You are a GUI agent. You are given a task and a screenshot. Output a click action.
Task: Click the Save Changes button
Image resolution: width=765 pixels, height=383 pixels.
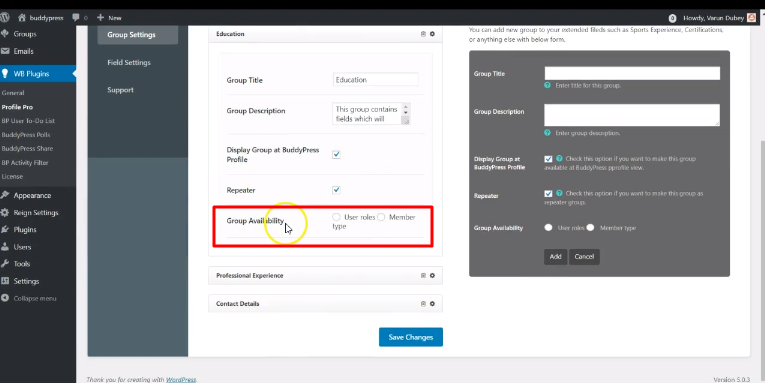pyautogui.click(x=411, y=337)
